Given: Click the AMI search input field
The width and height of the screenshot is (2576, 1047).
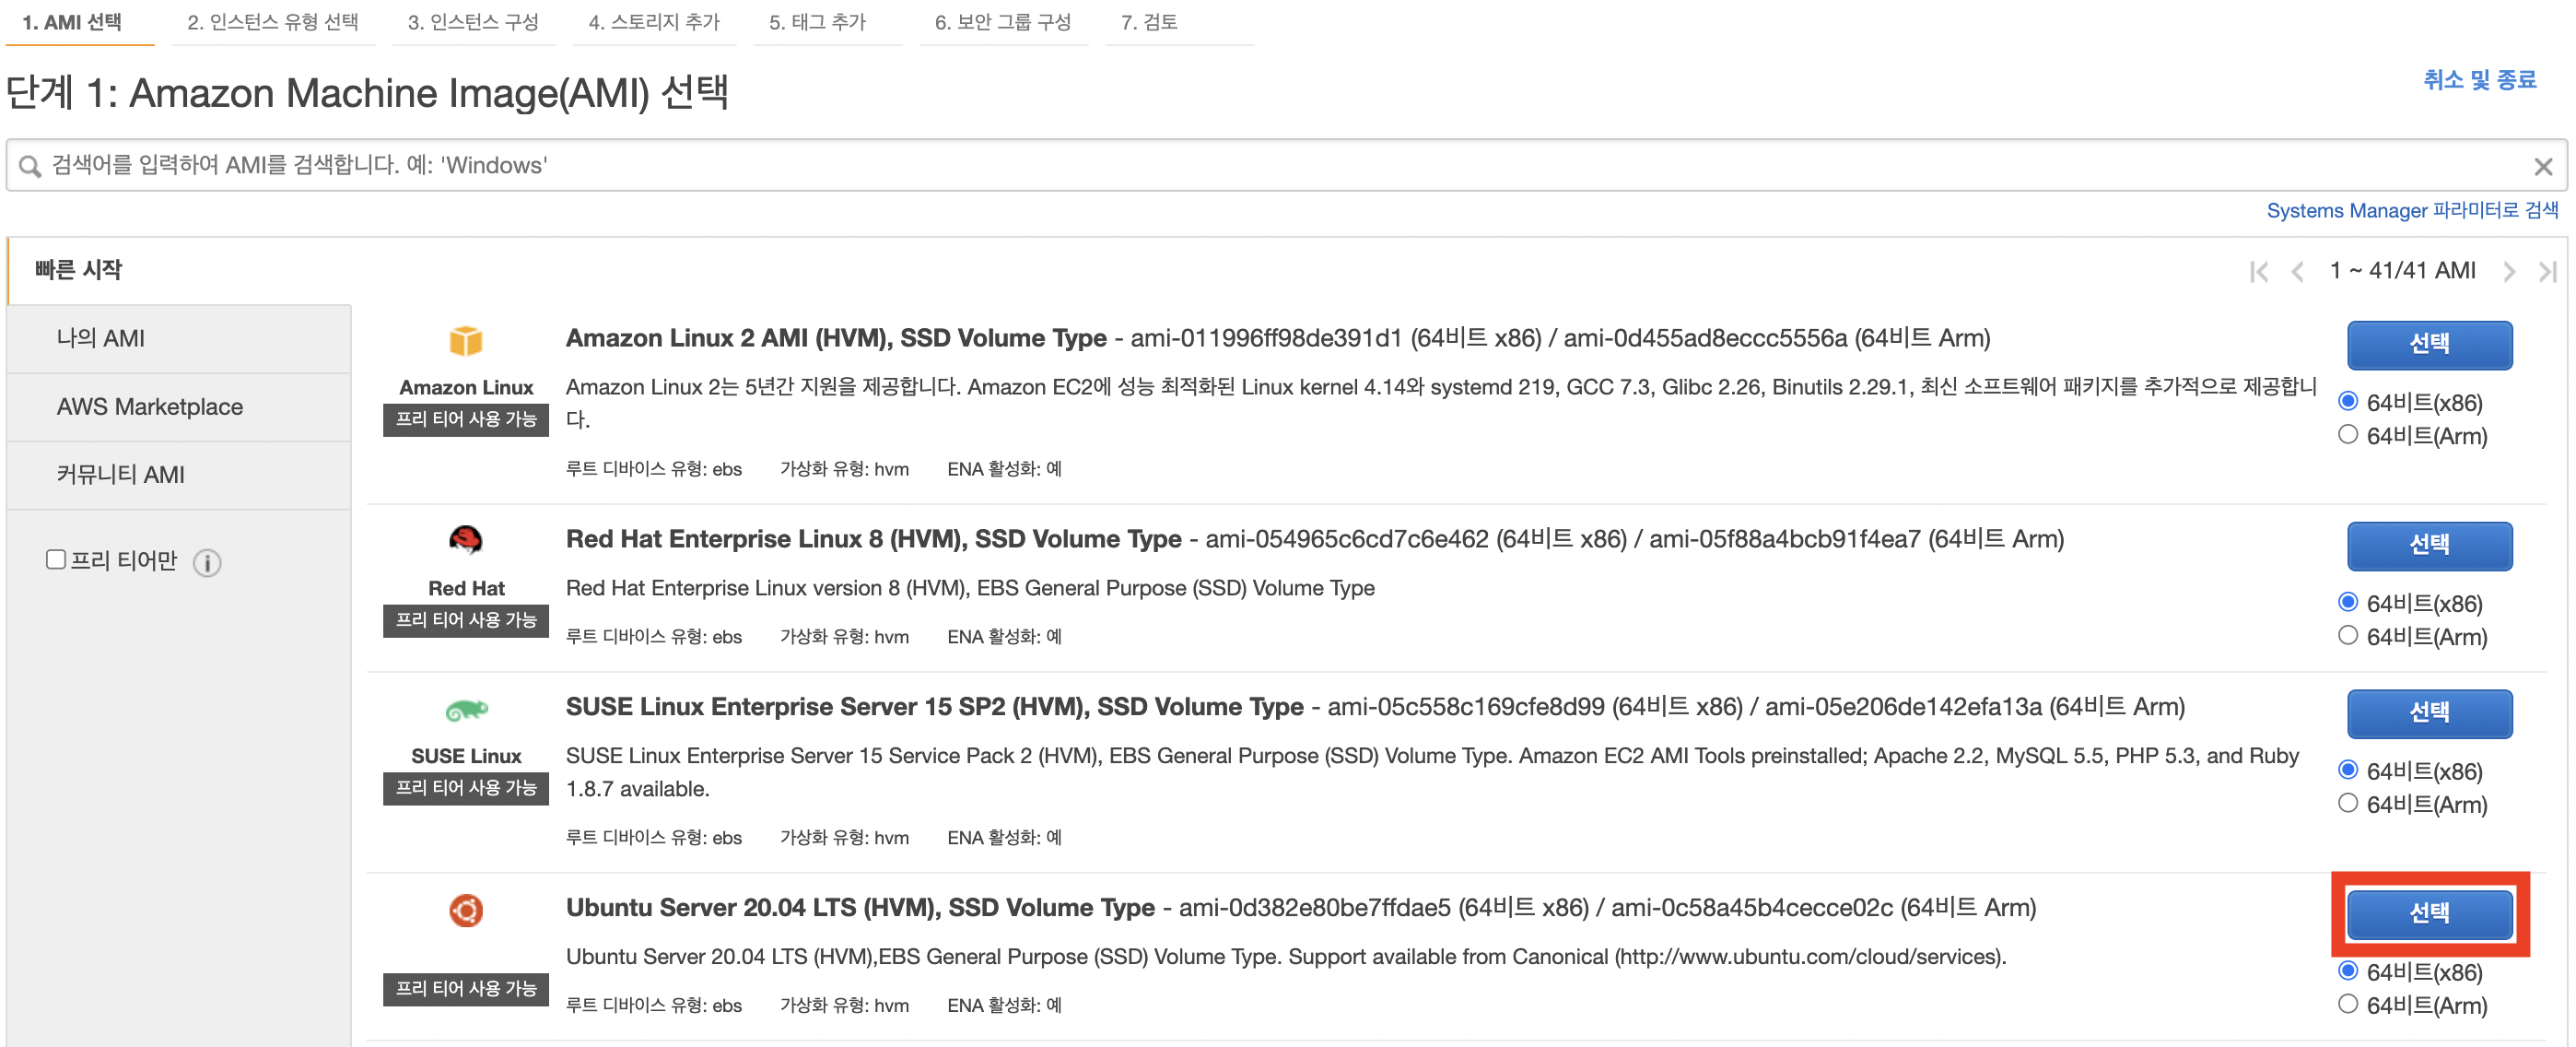Looking at the screenshot, I should click(1280, 166).
